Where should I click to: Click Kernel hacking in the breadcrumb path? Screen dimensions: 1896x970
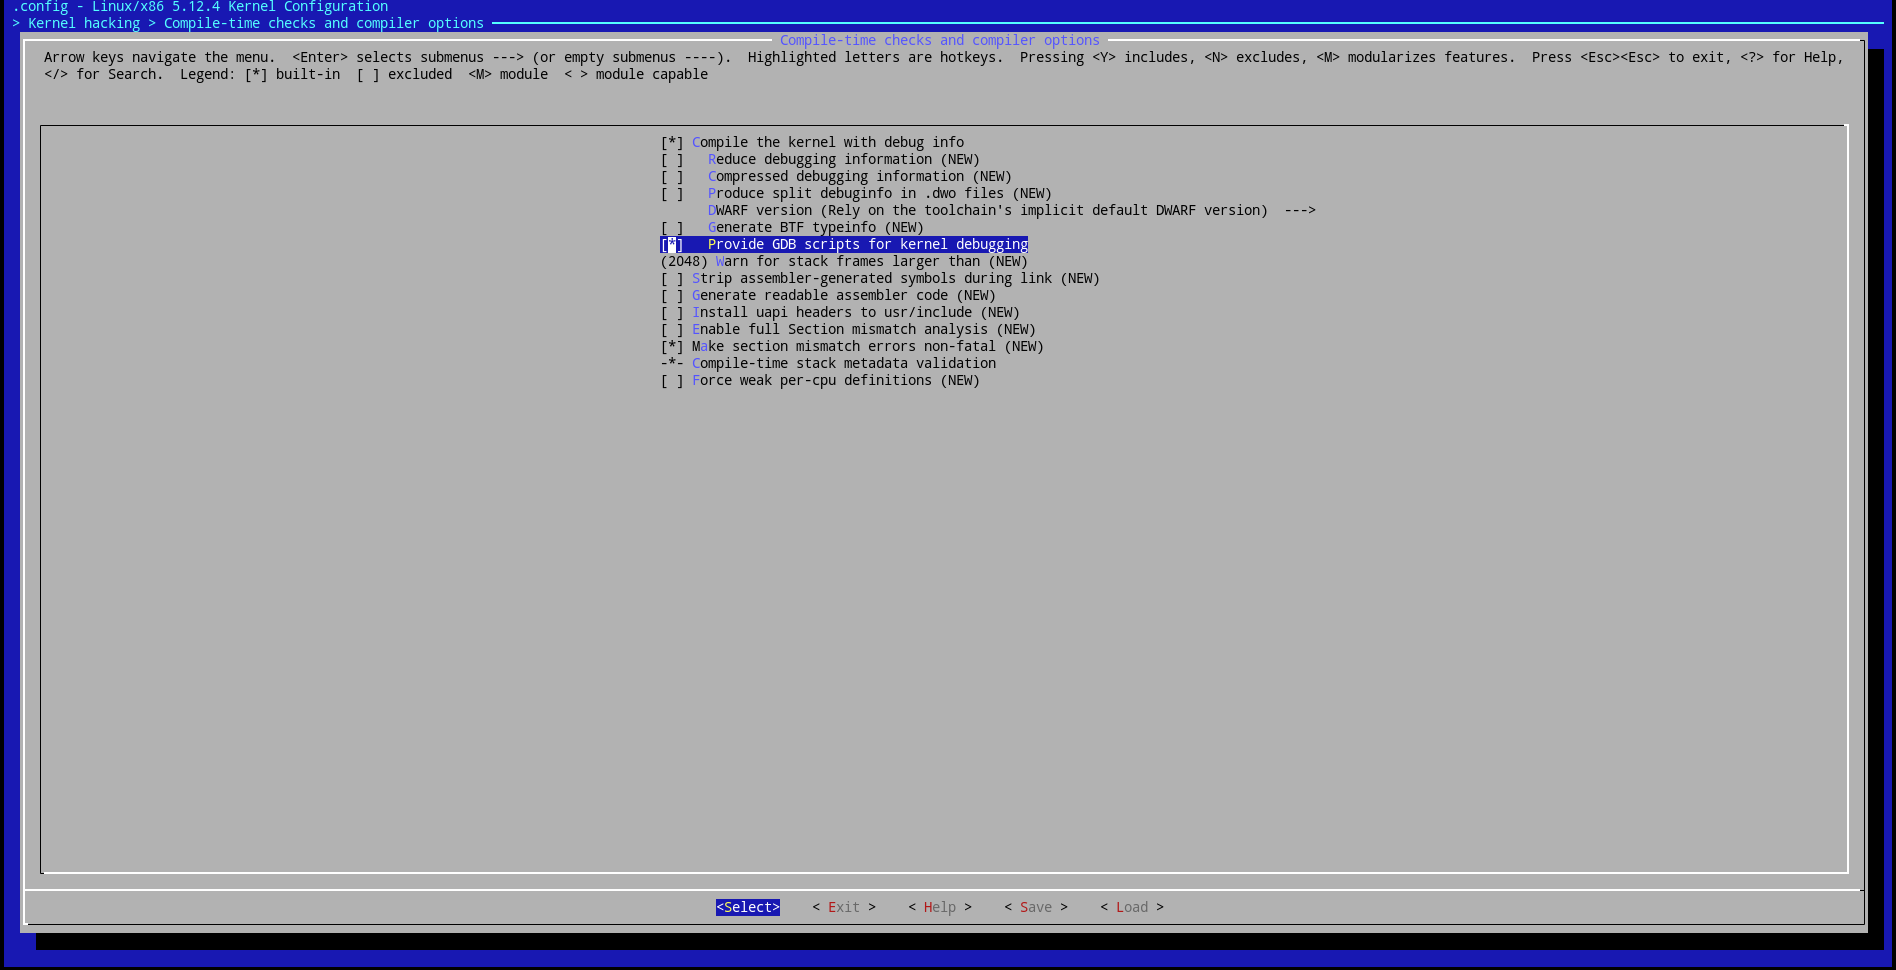click(84, 23)
